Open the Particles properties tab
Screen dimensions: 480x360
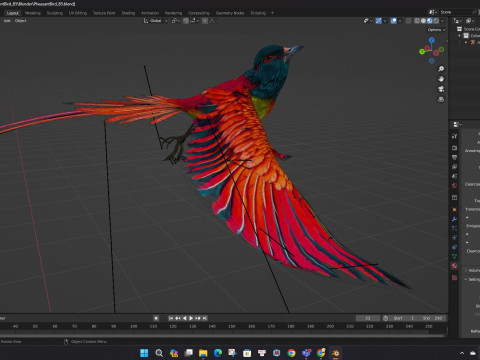(x=454, y=228)
